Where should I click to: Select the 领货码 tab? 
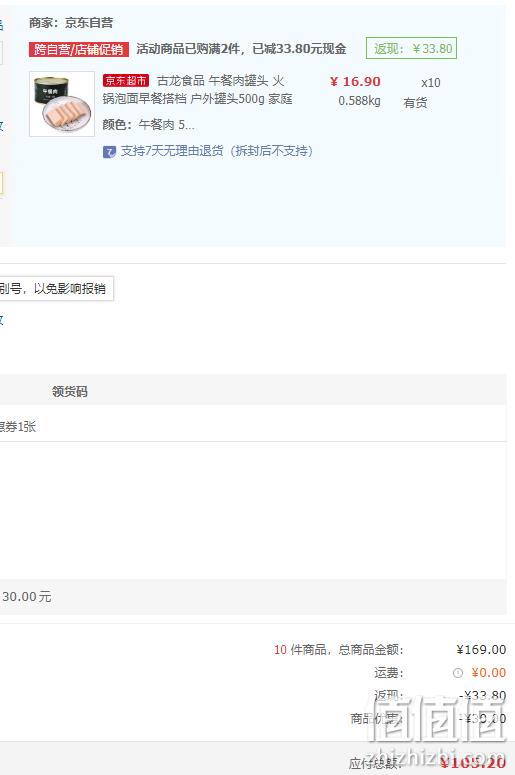70,391
